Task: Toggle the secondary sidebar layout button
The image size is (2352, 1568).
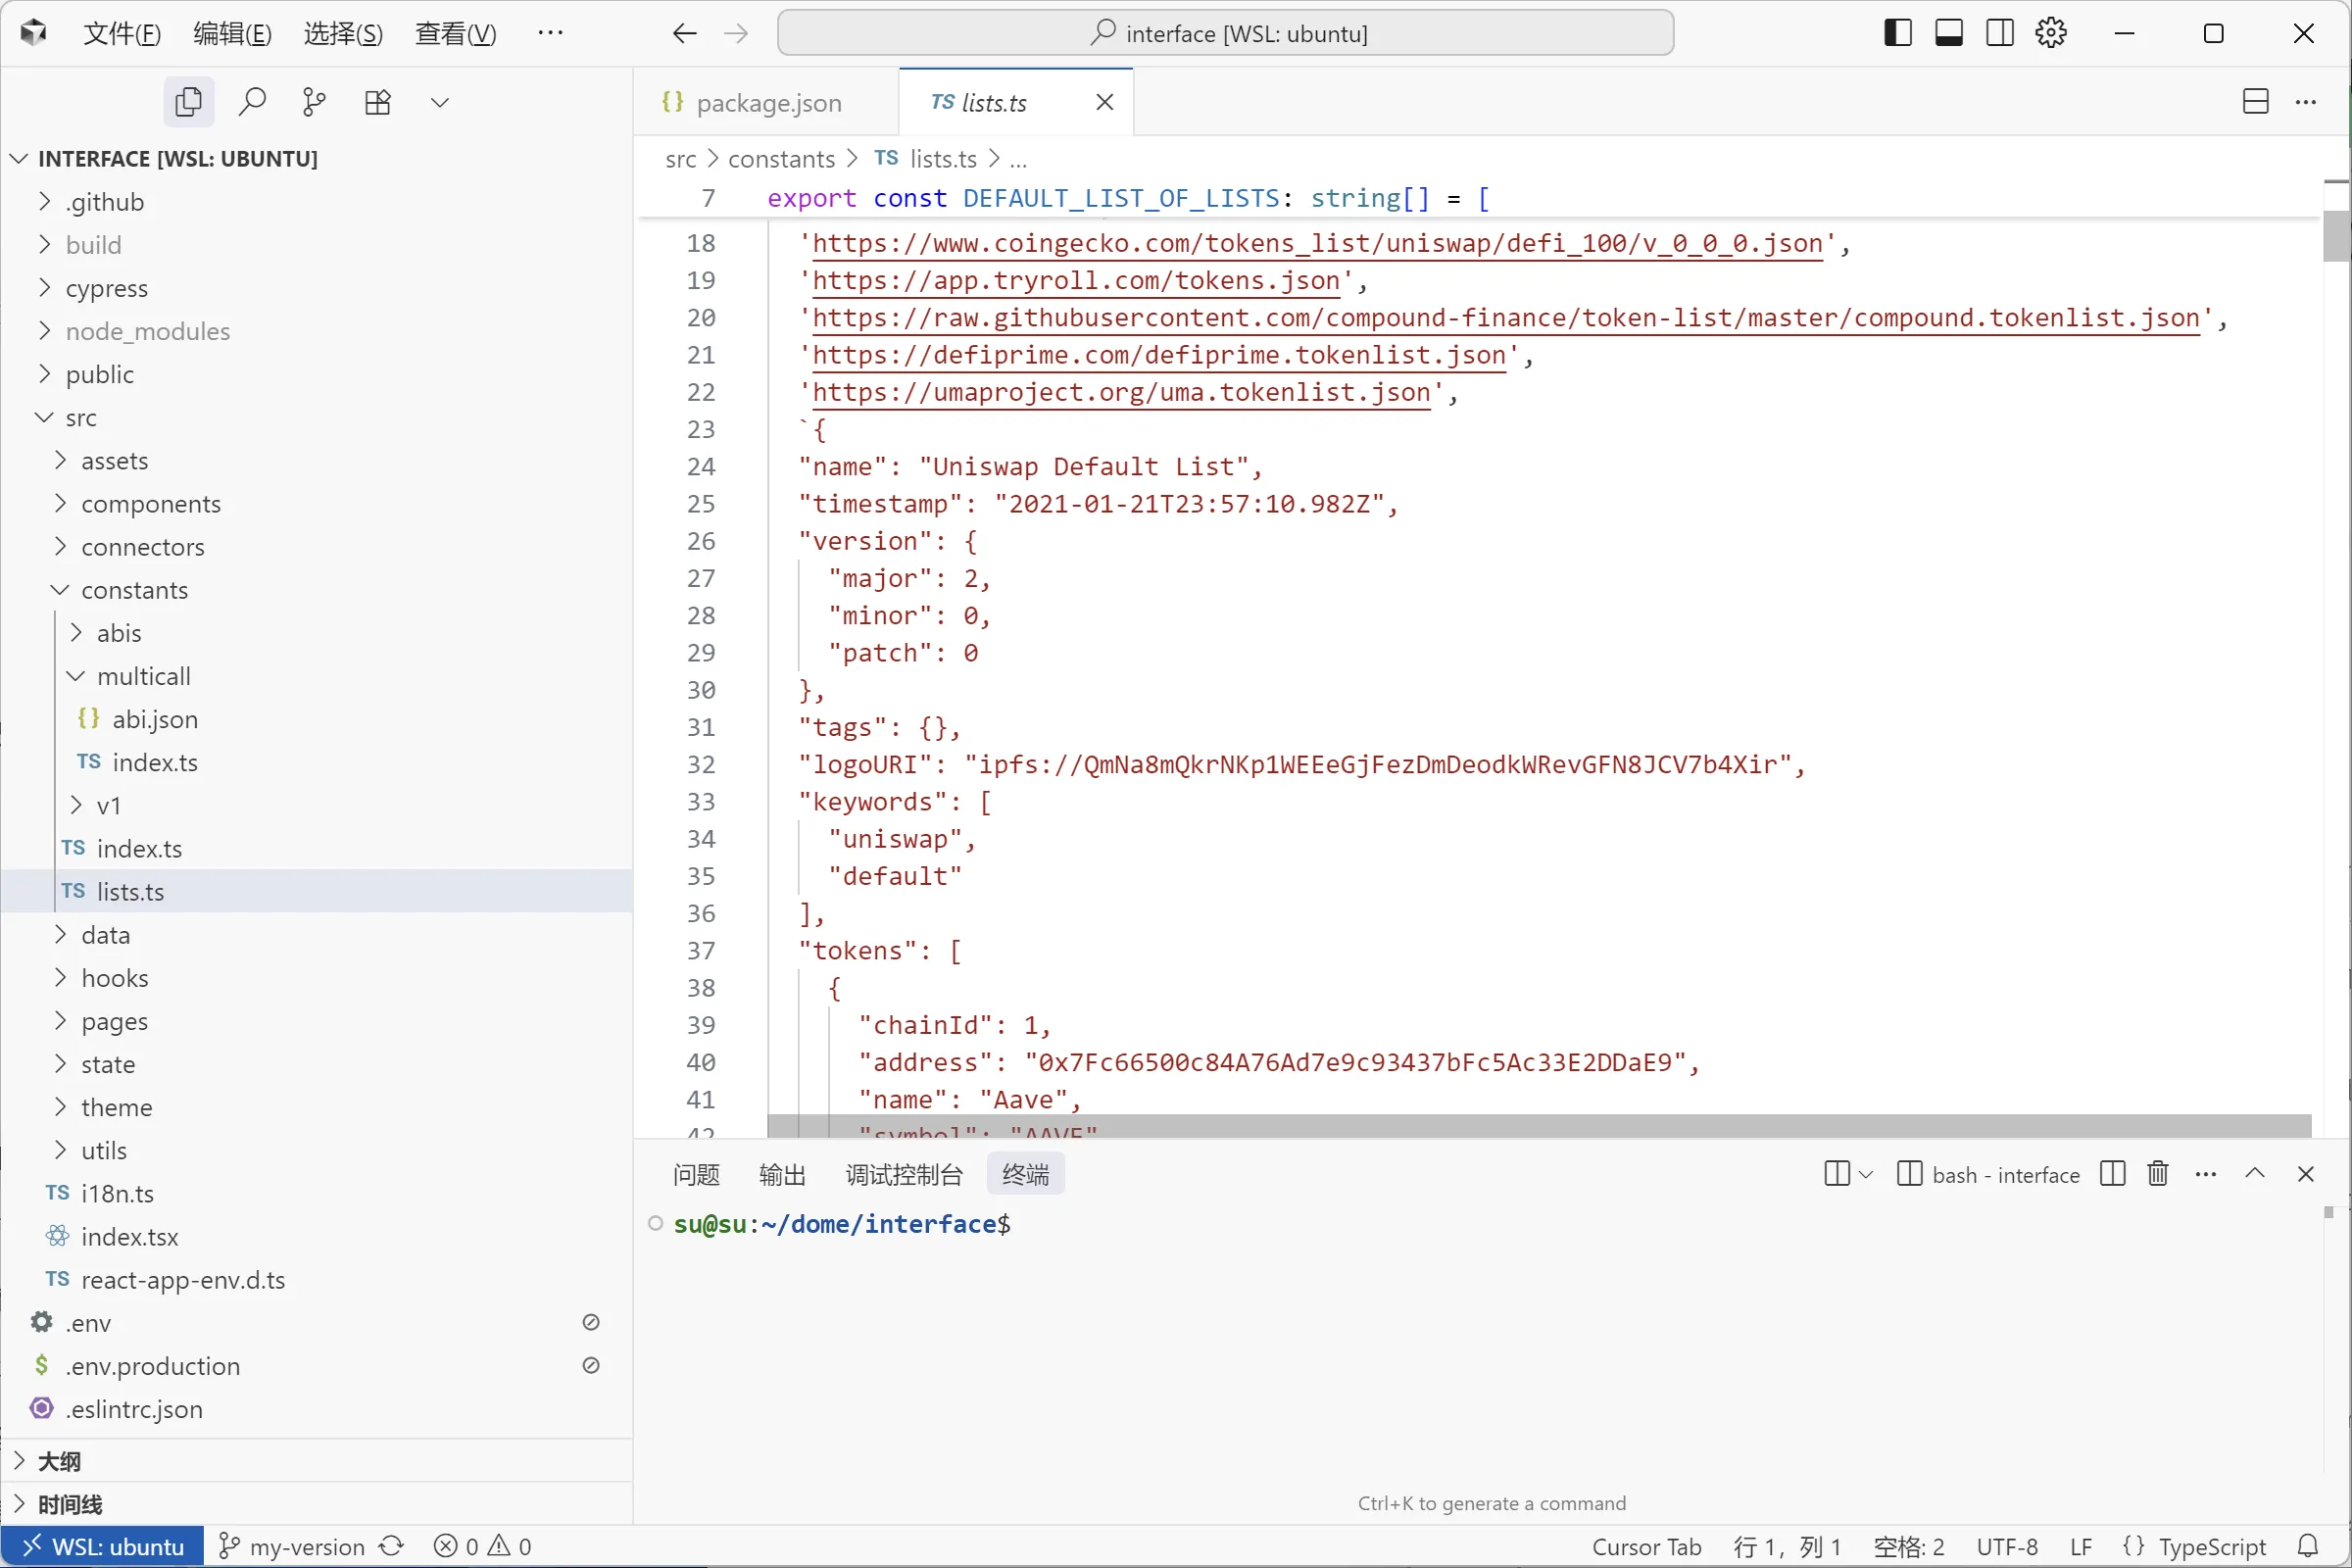Action: (x=1999, y=33)
